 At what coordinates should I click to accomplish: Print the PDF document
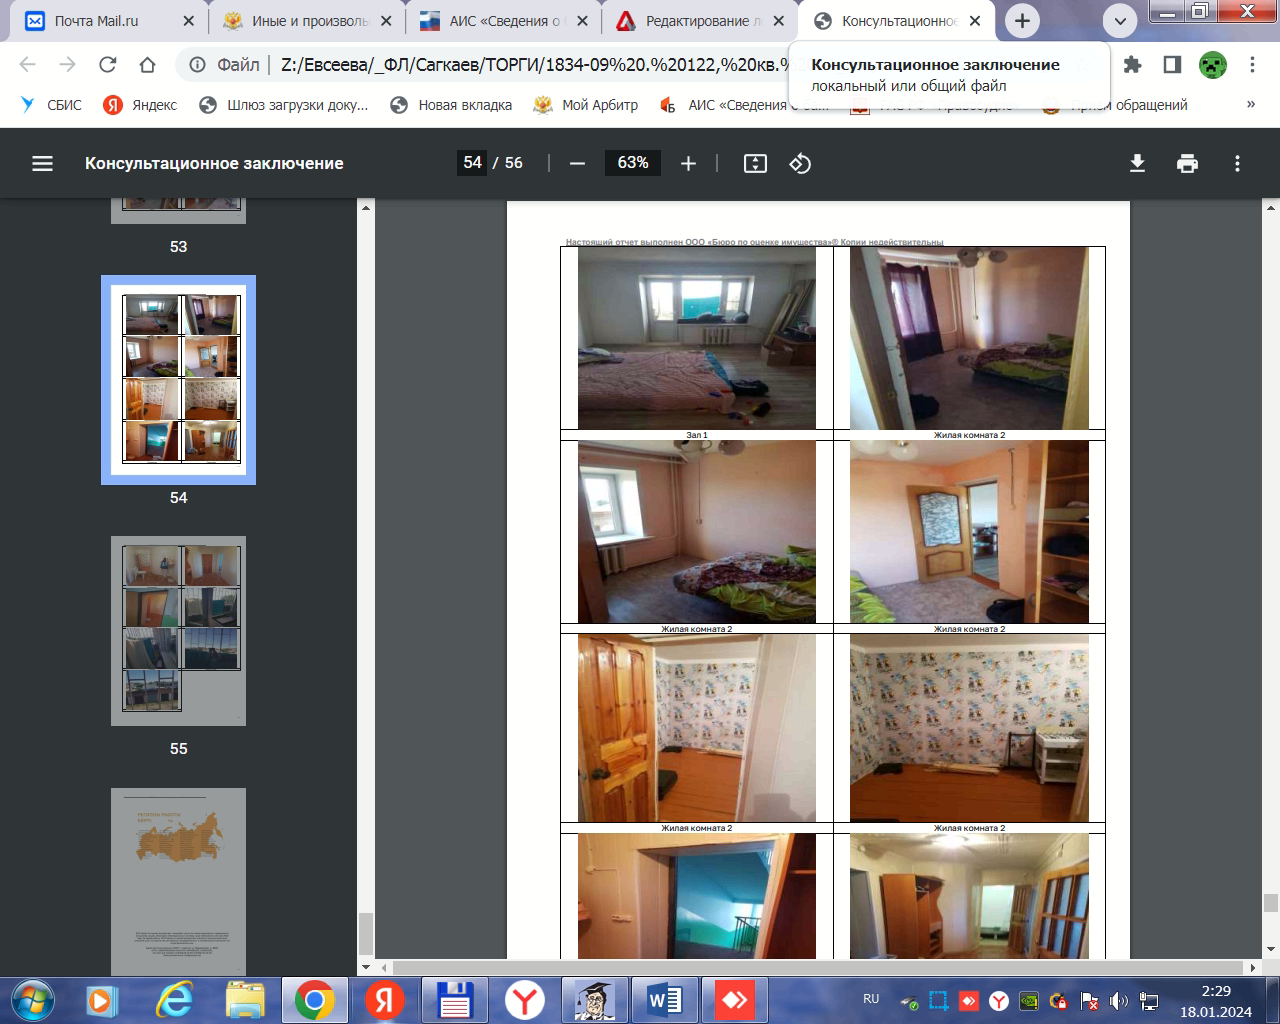click(1187, 163)
